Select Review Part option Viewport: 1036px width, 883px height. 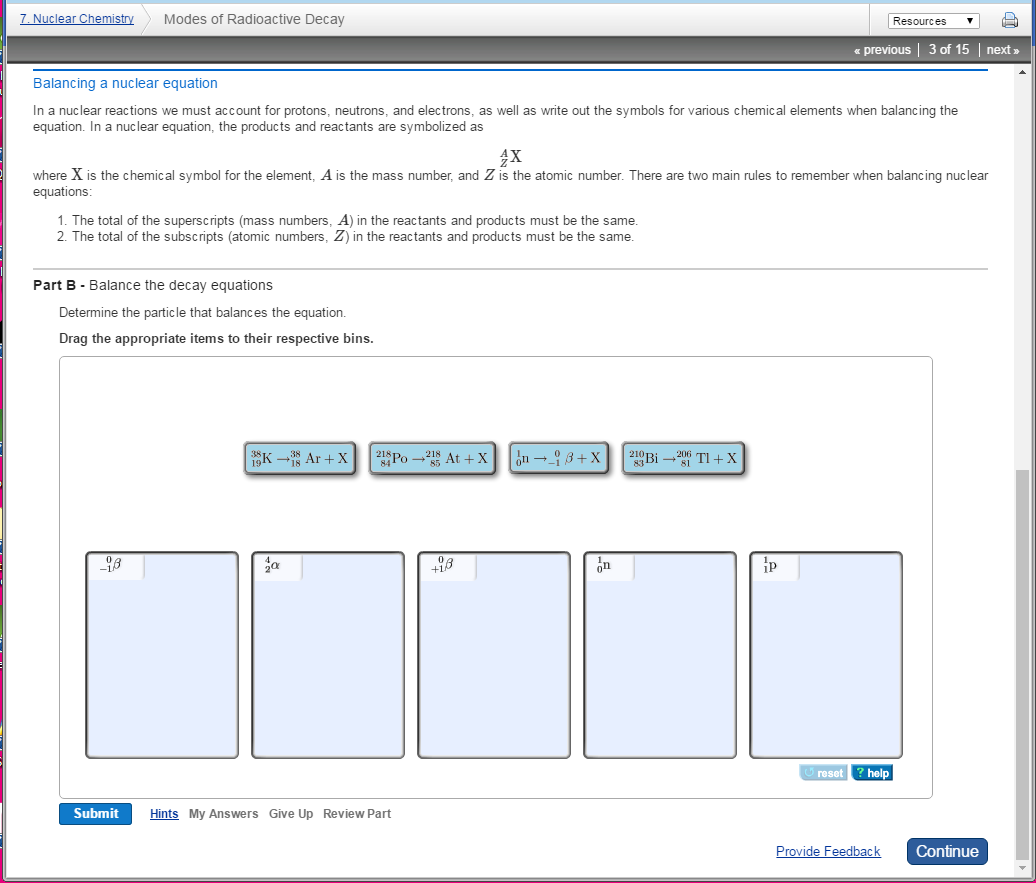[x=357, y=814]
